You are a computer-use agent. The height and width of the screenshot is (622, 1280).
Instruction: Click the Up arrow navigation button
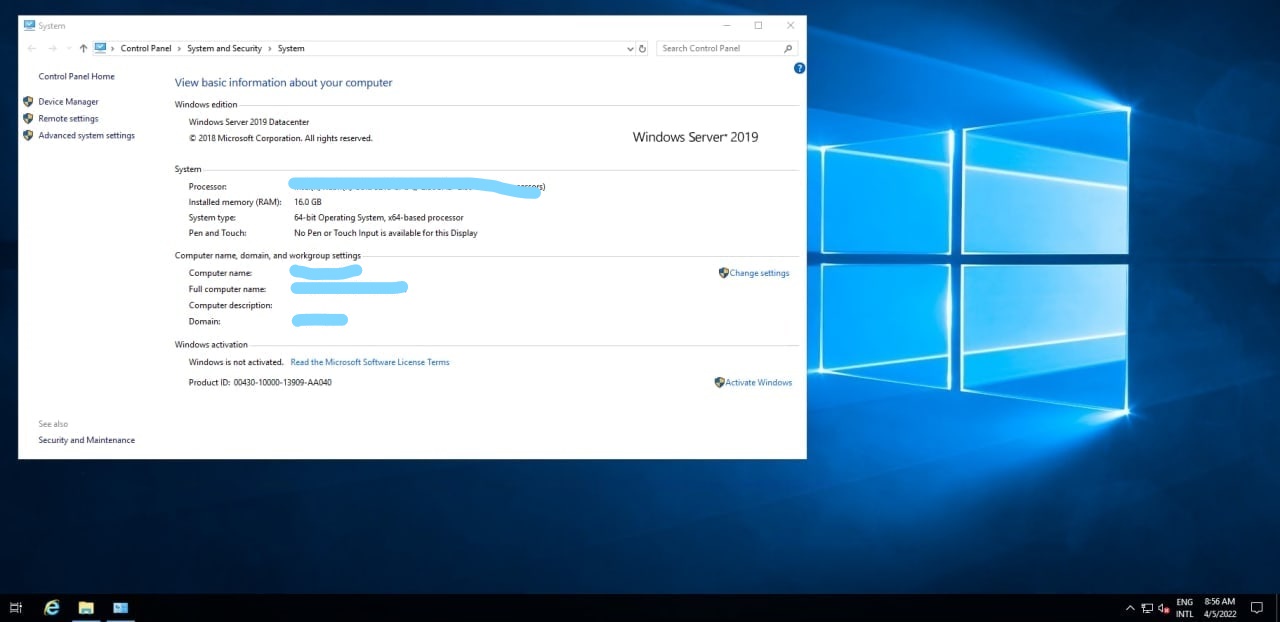pyautogui.click(x=82, y=47)
